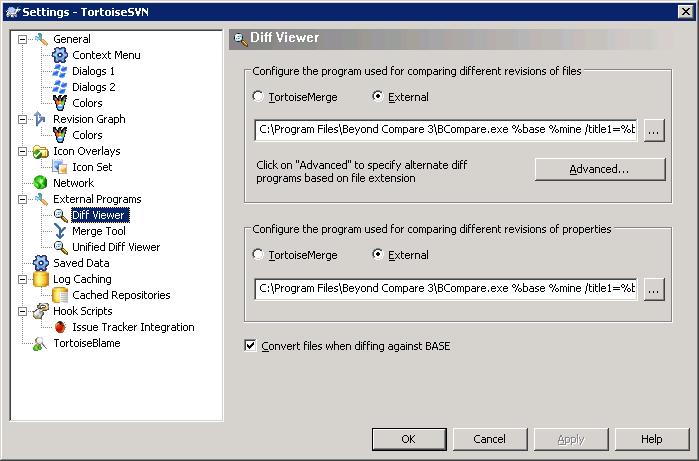
Task: Collapse the Hook Scripts tree node
Action: [22, 311]
